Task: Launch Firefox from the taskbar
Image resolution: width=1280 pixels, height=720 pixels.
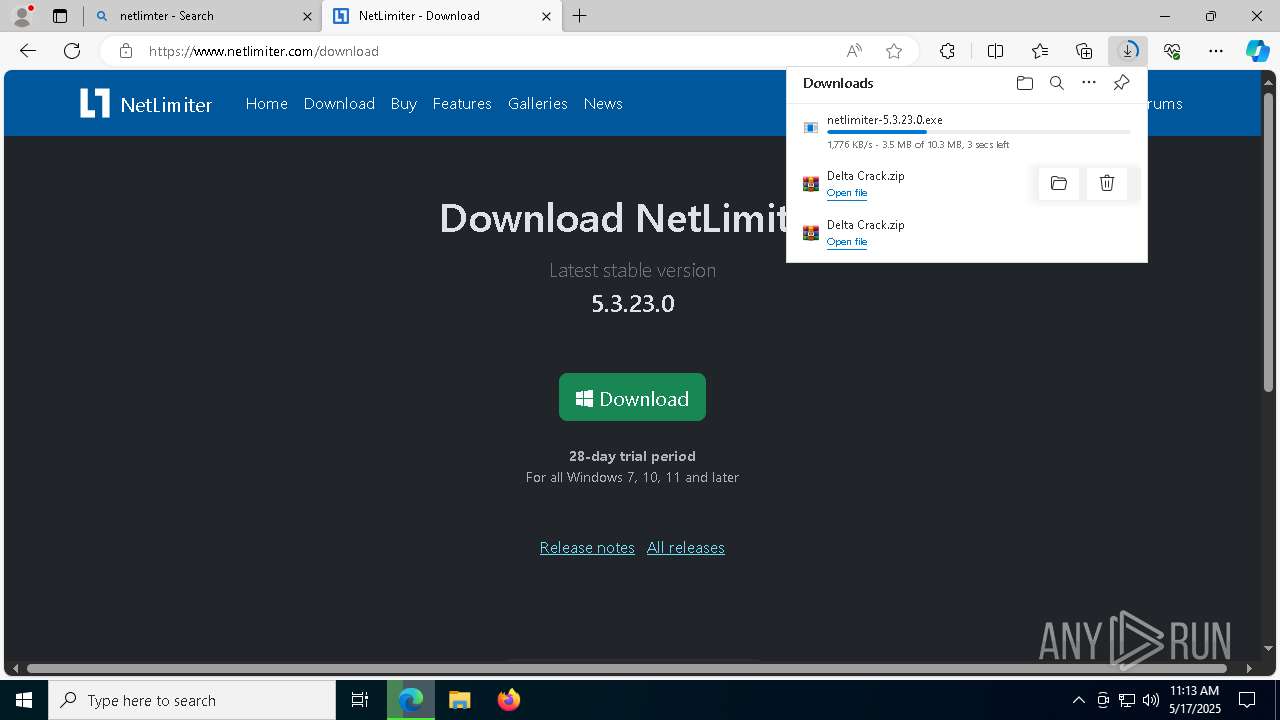Action: point(508,700)
